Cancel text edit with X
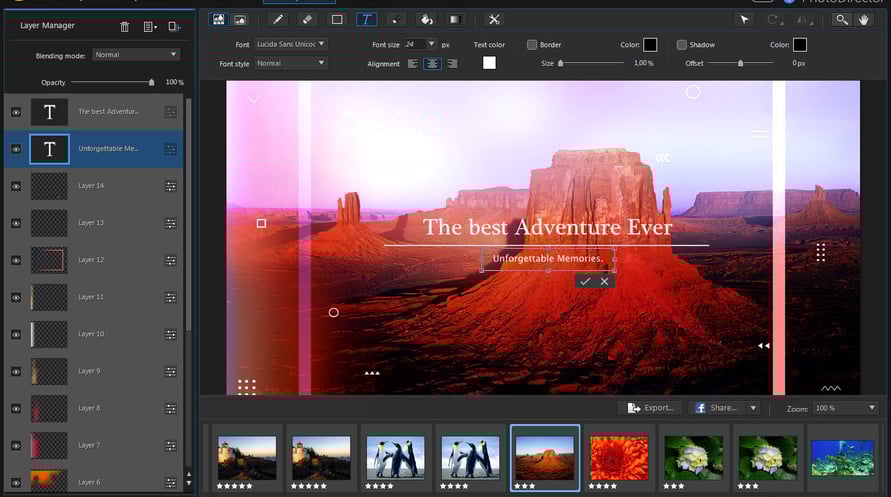 pyautogui.click(x=605, y=281)
